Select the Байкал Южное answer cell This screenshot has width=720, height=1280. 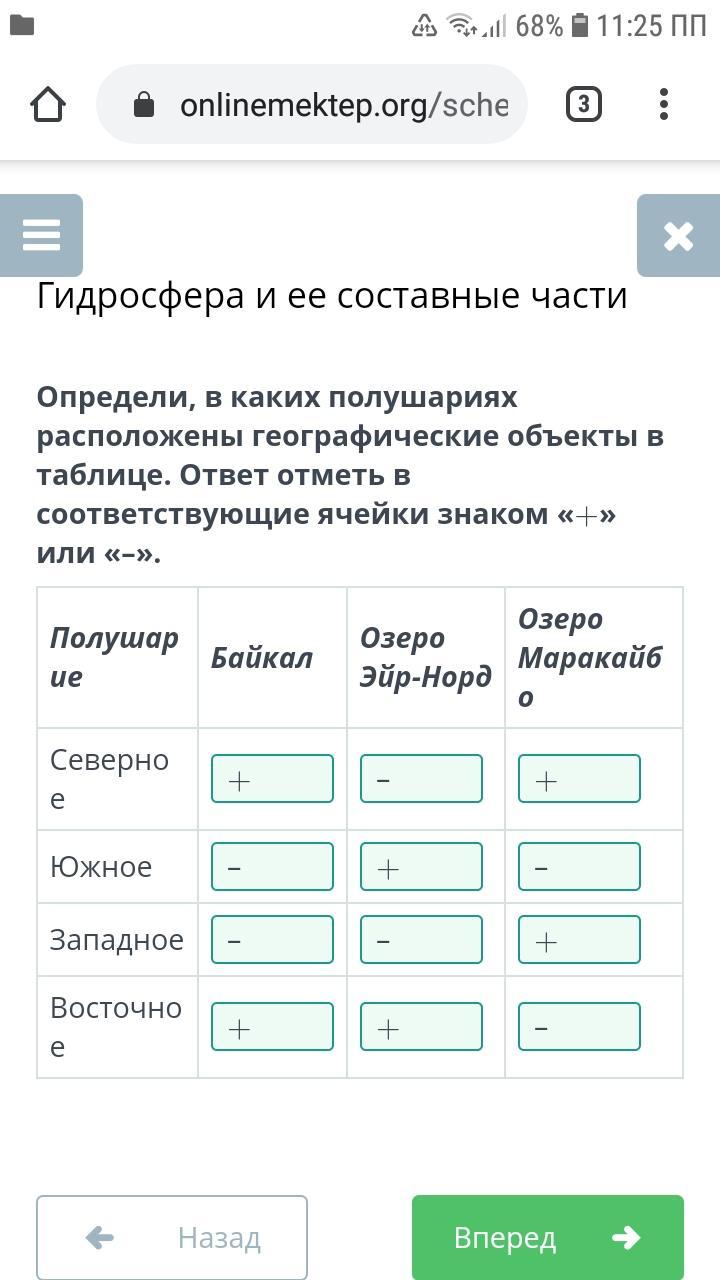(x=272, y=866)
